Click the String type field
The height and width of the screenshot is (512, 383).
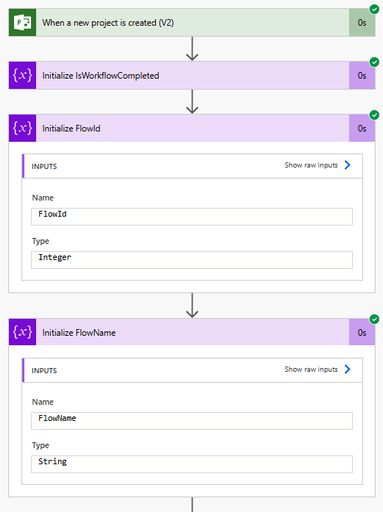click(192, 464)
